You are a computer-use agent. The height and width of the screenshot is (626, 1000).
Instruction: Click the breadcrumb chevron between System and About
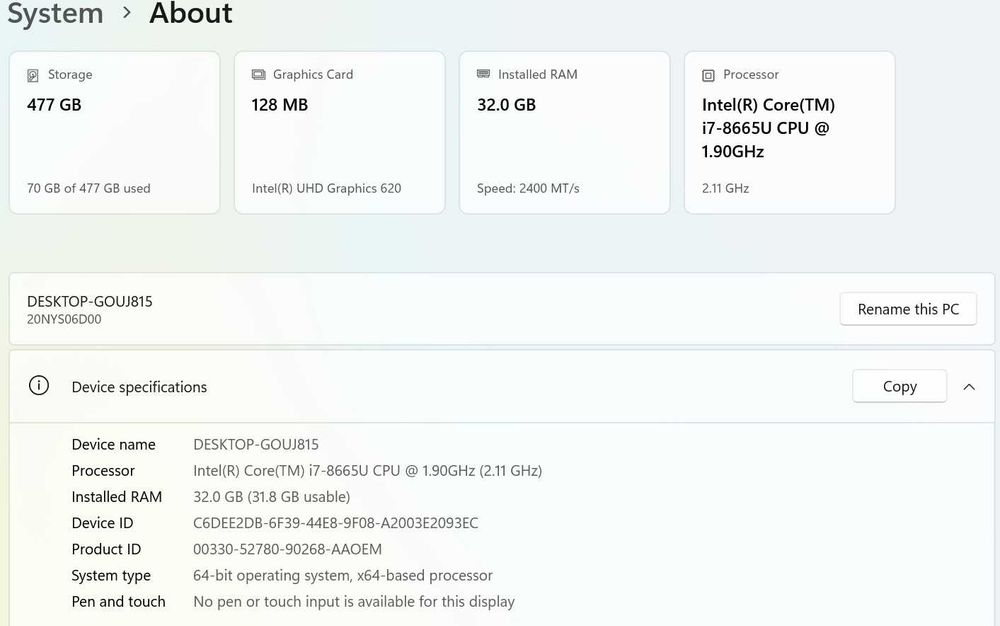click(x=127, y=12)
